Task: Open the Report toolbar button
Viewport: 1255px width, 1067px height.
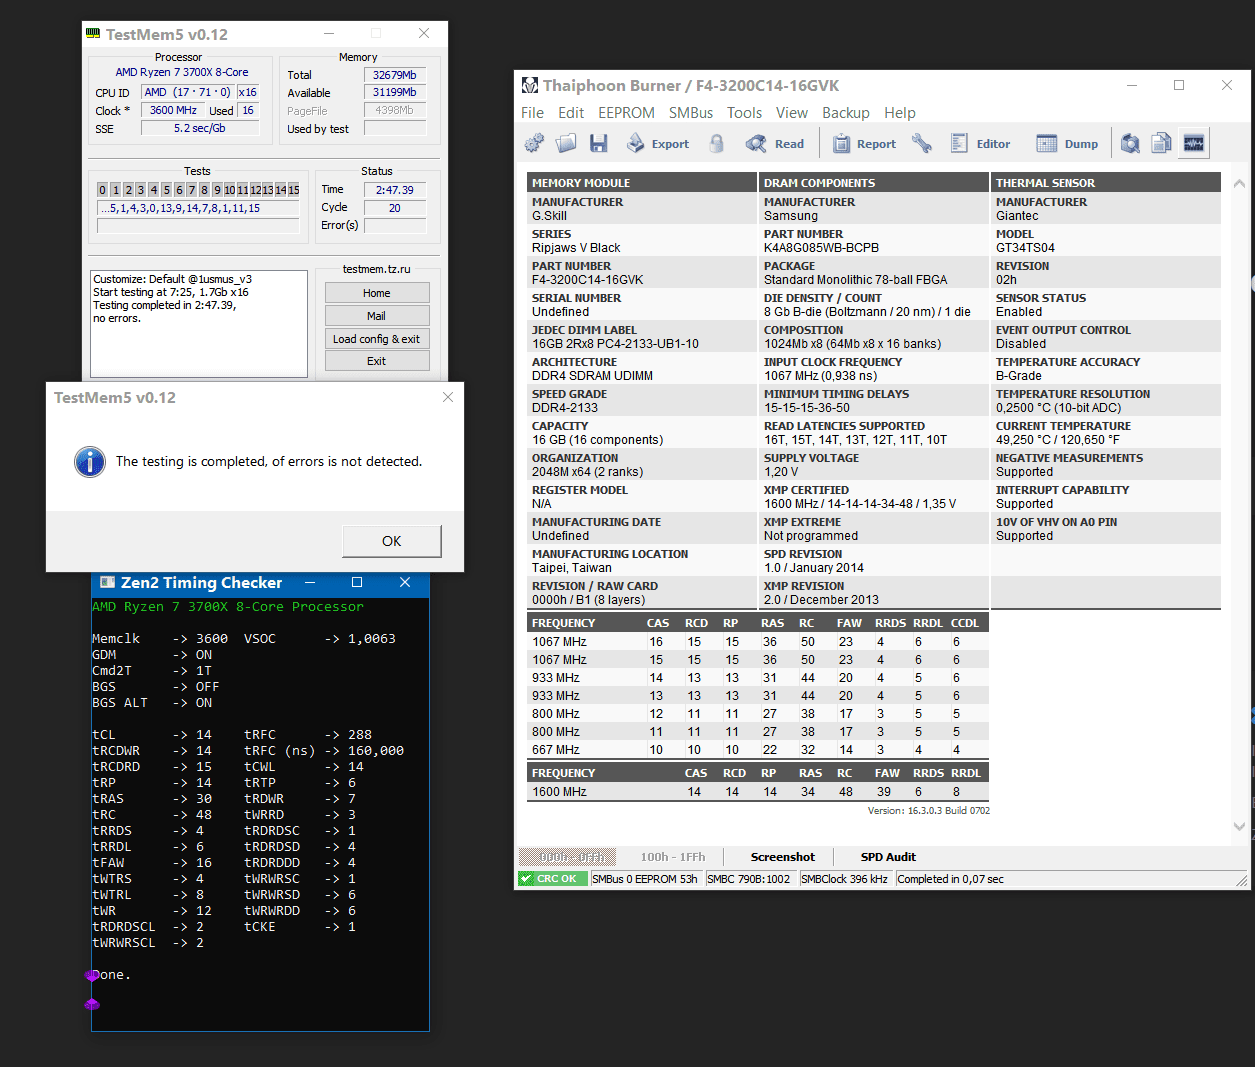Action: pyautogui.click(x=865, y=143)
